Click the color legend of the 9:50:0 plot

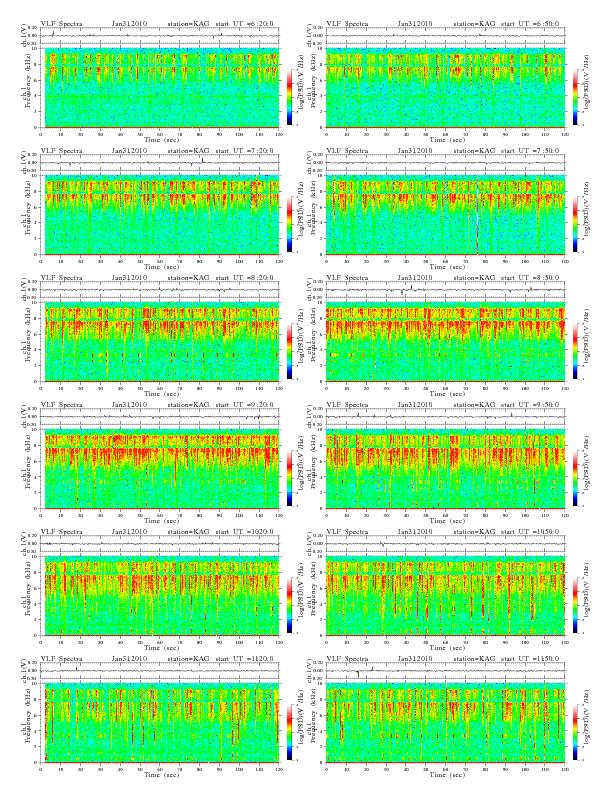576,478
